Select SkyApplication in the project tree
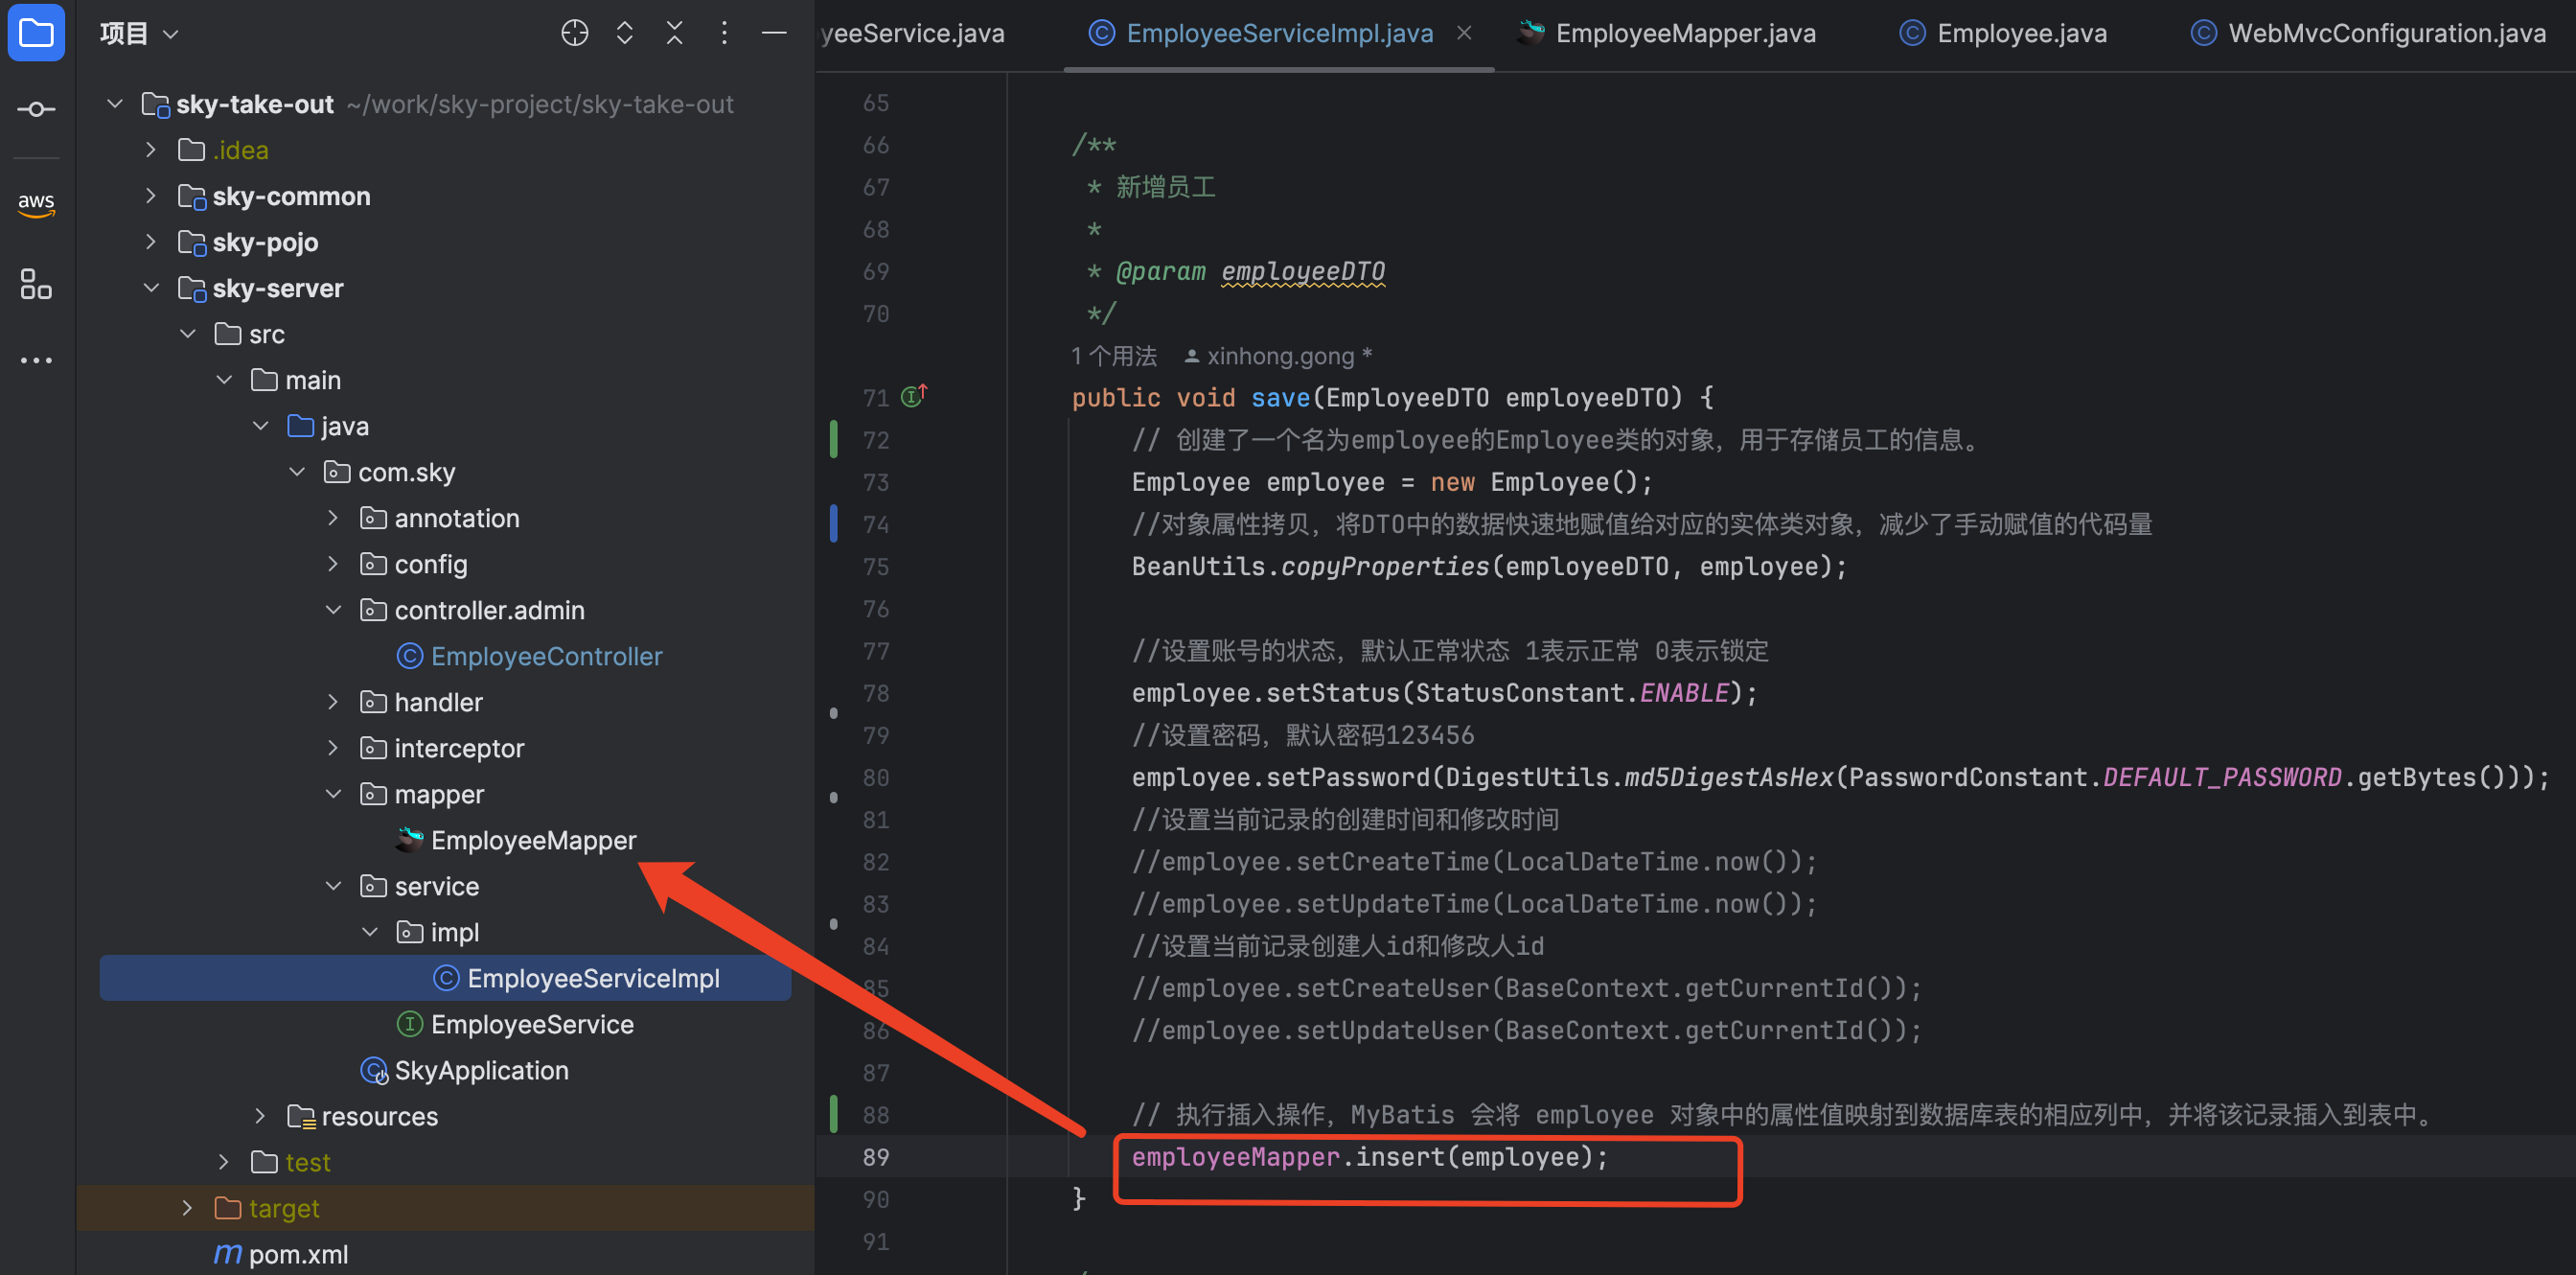2576x1275 pixels. coord(481,1070)
